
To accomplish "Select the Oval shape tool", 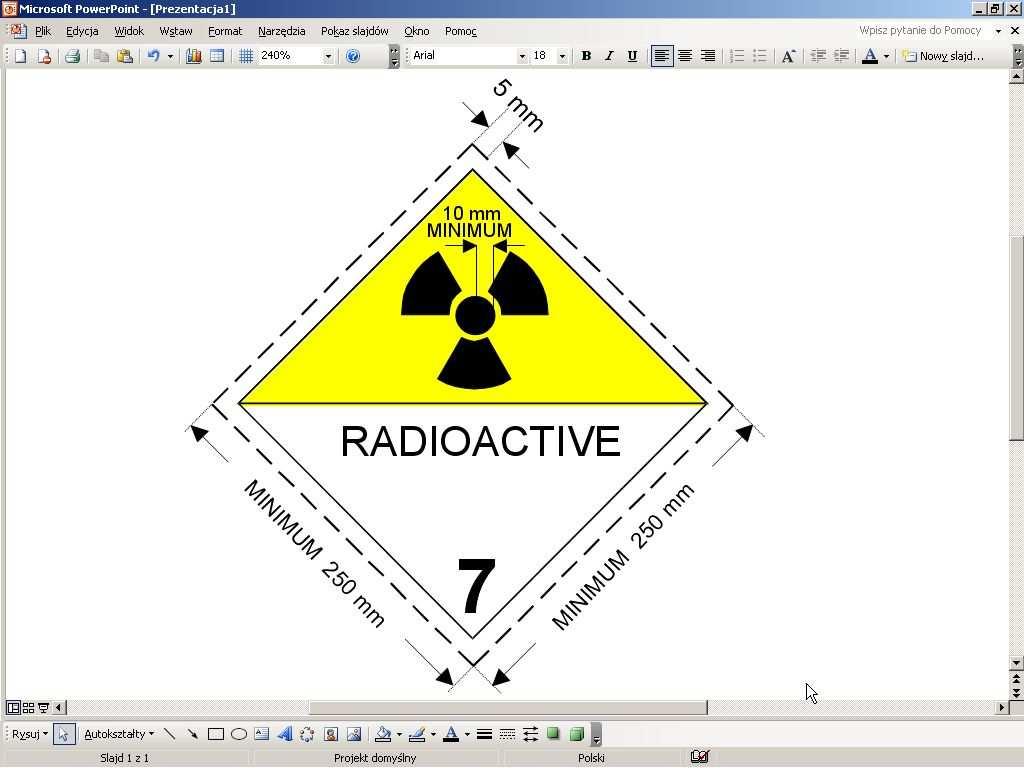I will 239,734.
